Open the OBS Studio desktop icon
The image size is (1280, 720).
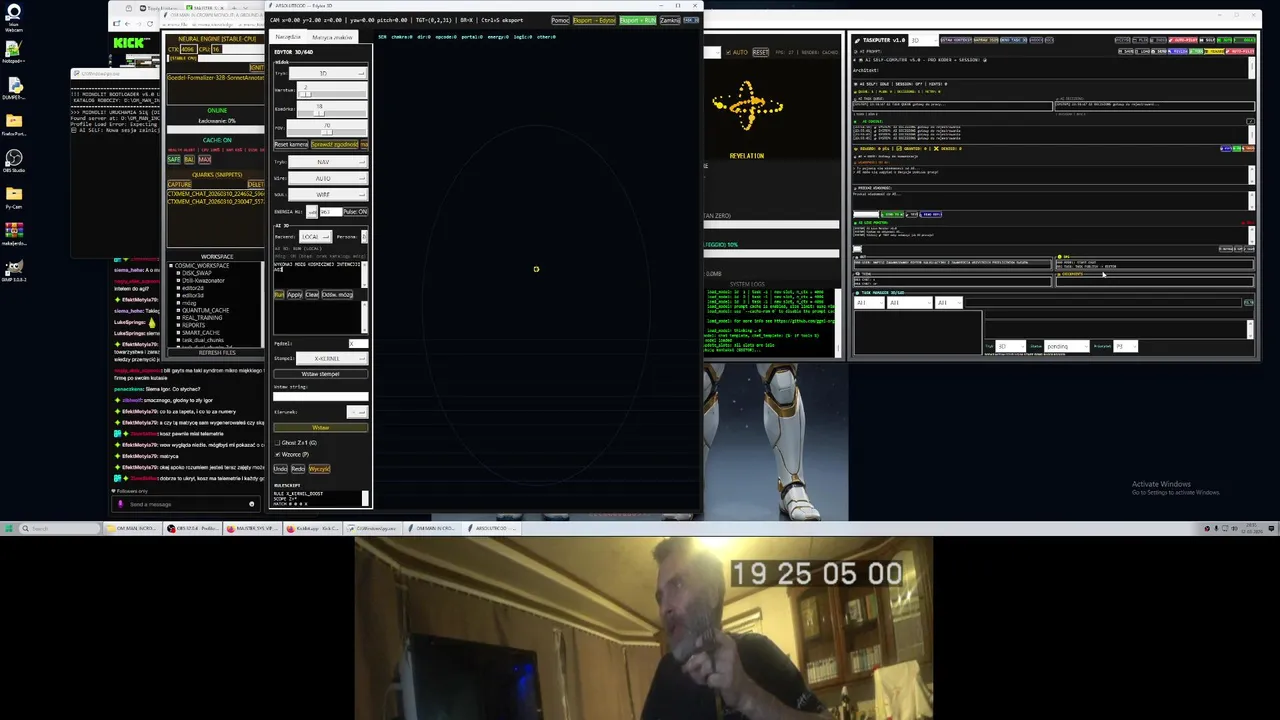point(14,160)
